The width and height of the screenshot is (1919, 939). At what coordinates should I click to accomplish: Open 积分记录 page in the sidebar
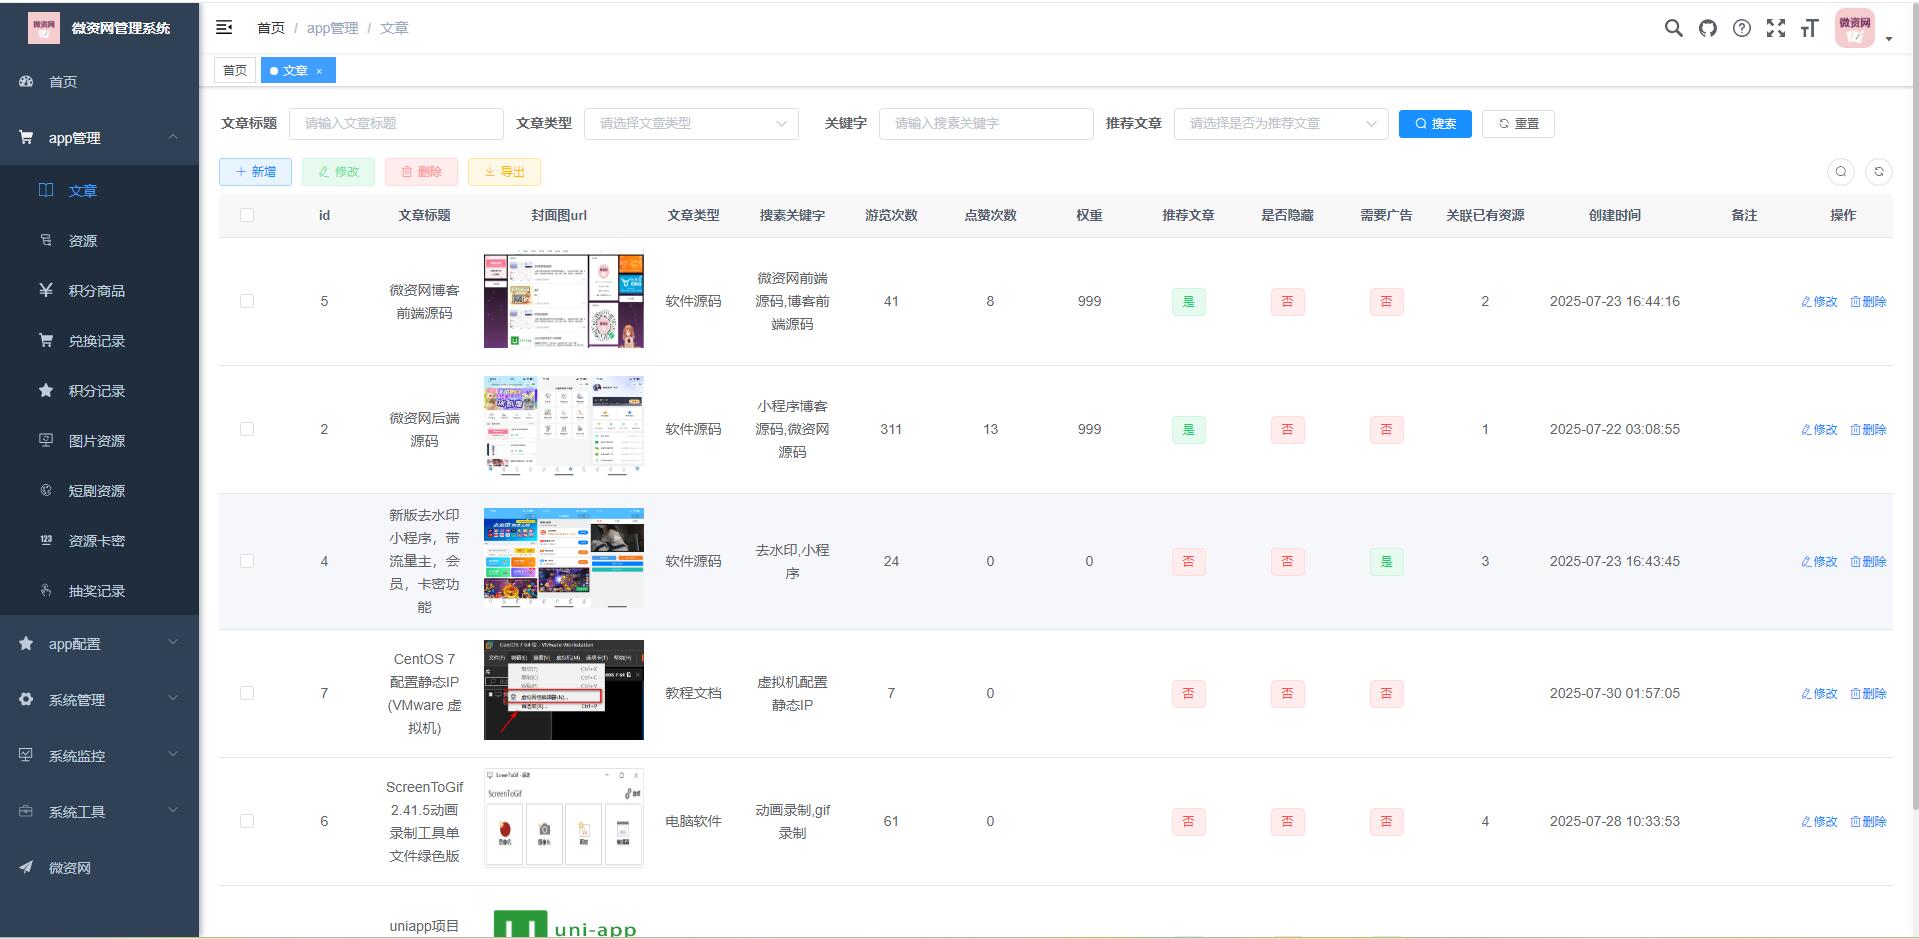click(x=99, y=391)
